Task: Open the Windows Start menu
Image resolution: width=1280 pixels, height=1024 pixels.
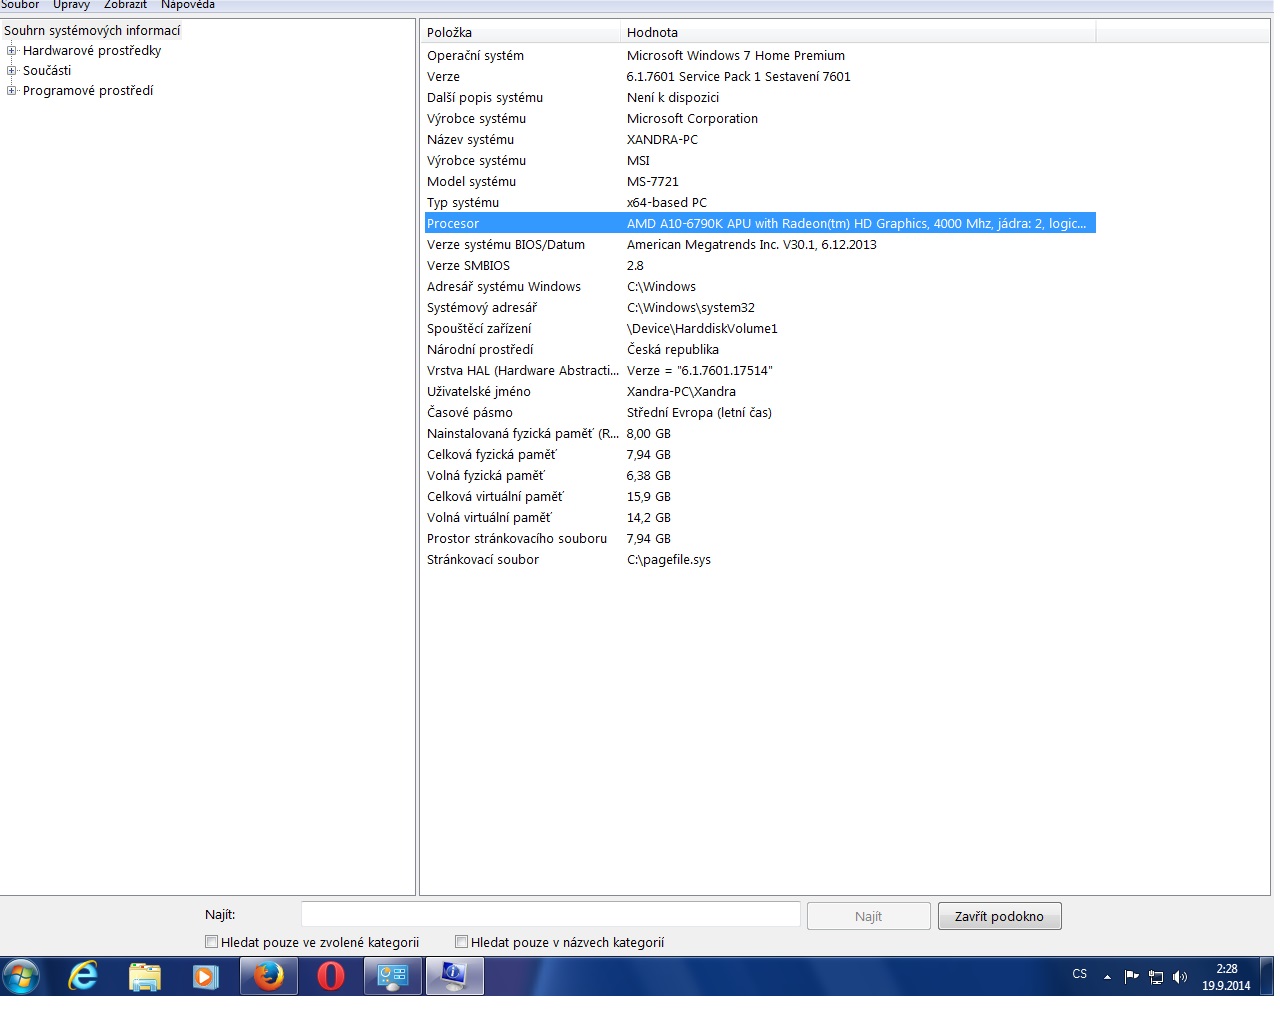Action: tap(21, 976)
